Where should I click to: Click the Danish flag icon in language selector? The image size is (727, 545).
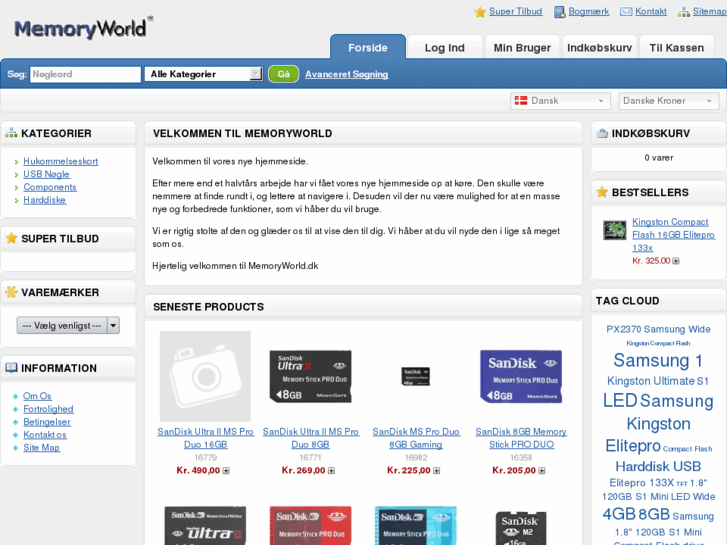pyautogui.click(x=521, y=101)
